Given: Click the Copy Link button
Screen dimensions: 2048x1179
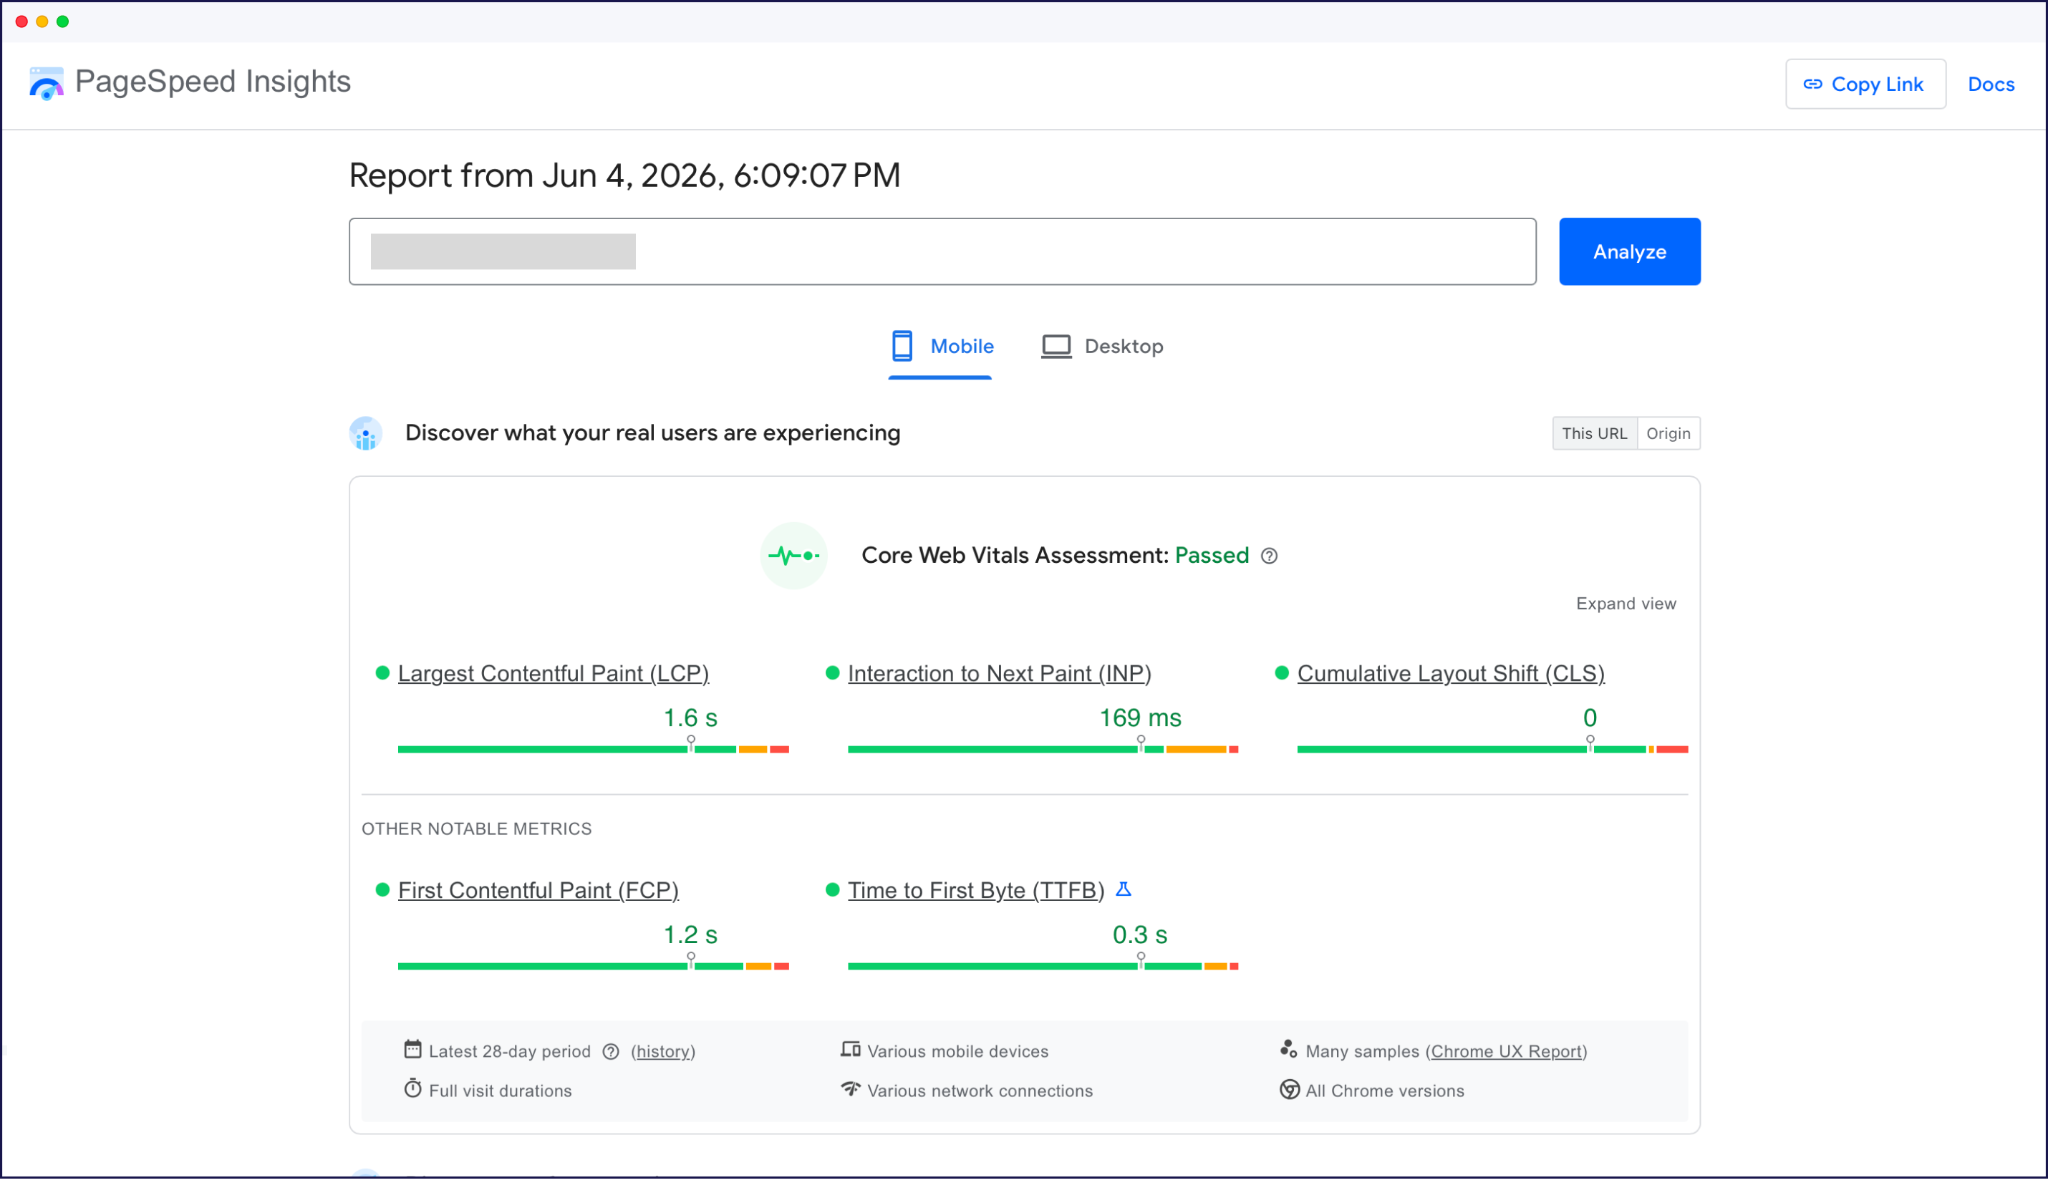Looking at the screenshot, I should tap(1865, 84).
